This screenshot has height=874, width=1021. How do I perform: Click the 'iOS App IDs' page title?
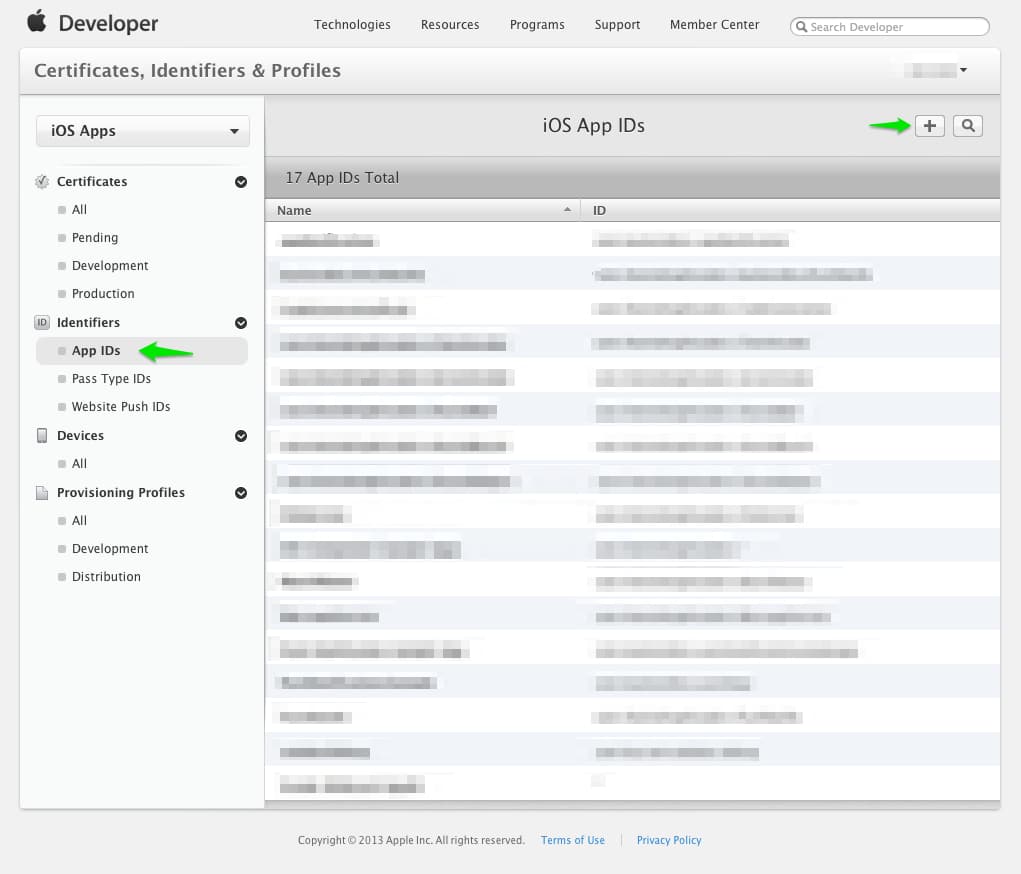[x=594, y=125]
